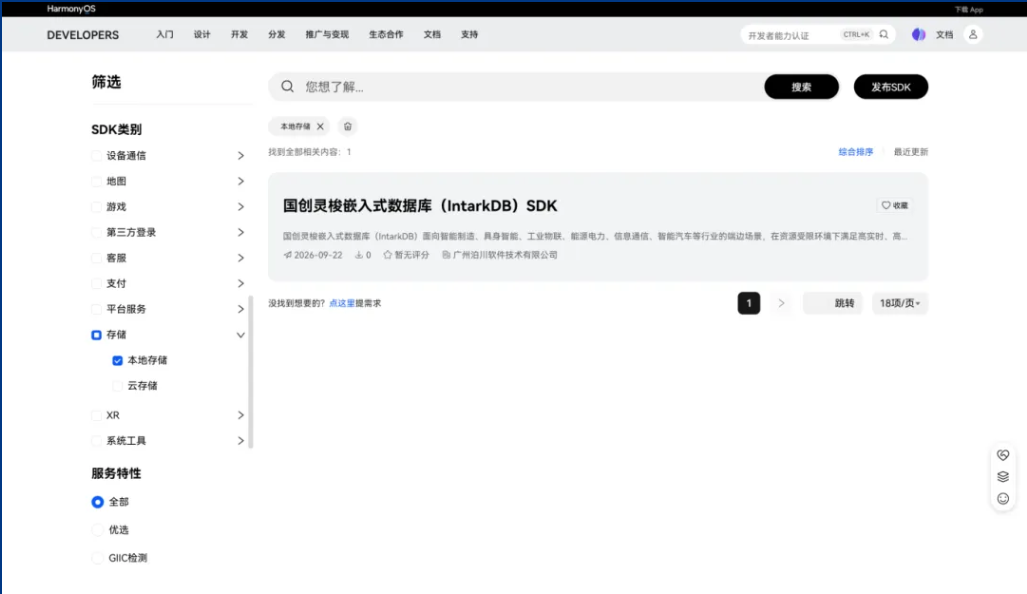Check the 系统工具 checkbox

point(96,441)
